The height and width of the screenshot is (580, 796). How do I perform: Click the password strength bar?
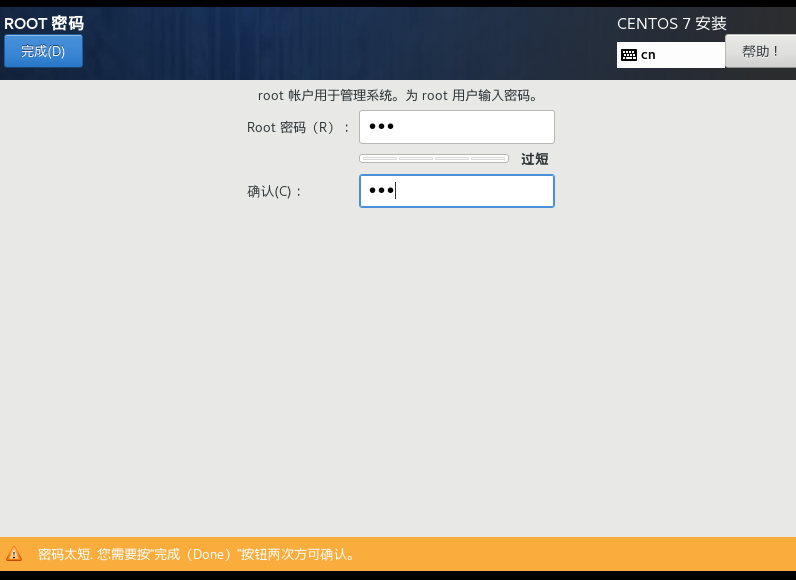(434, 159)
